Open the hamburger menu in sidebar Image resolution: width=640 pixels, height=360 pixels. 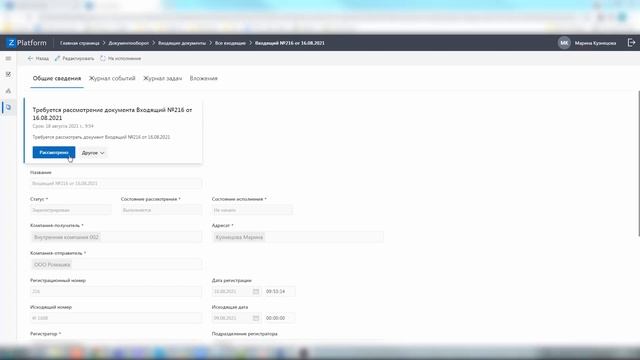[8, 58]
